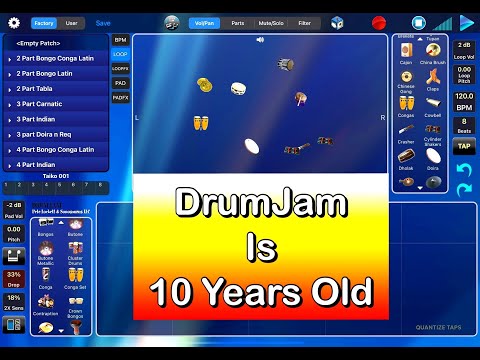480x360 pixels.
Task: Toggle the BPM side button
Action: [x=120, y=40]
